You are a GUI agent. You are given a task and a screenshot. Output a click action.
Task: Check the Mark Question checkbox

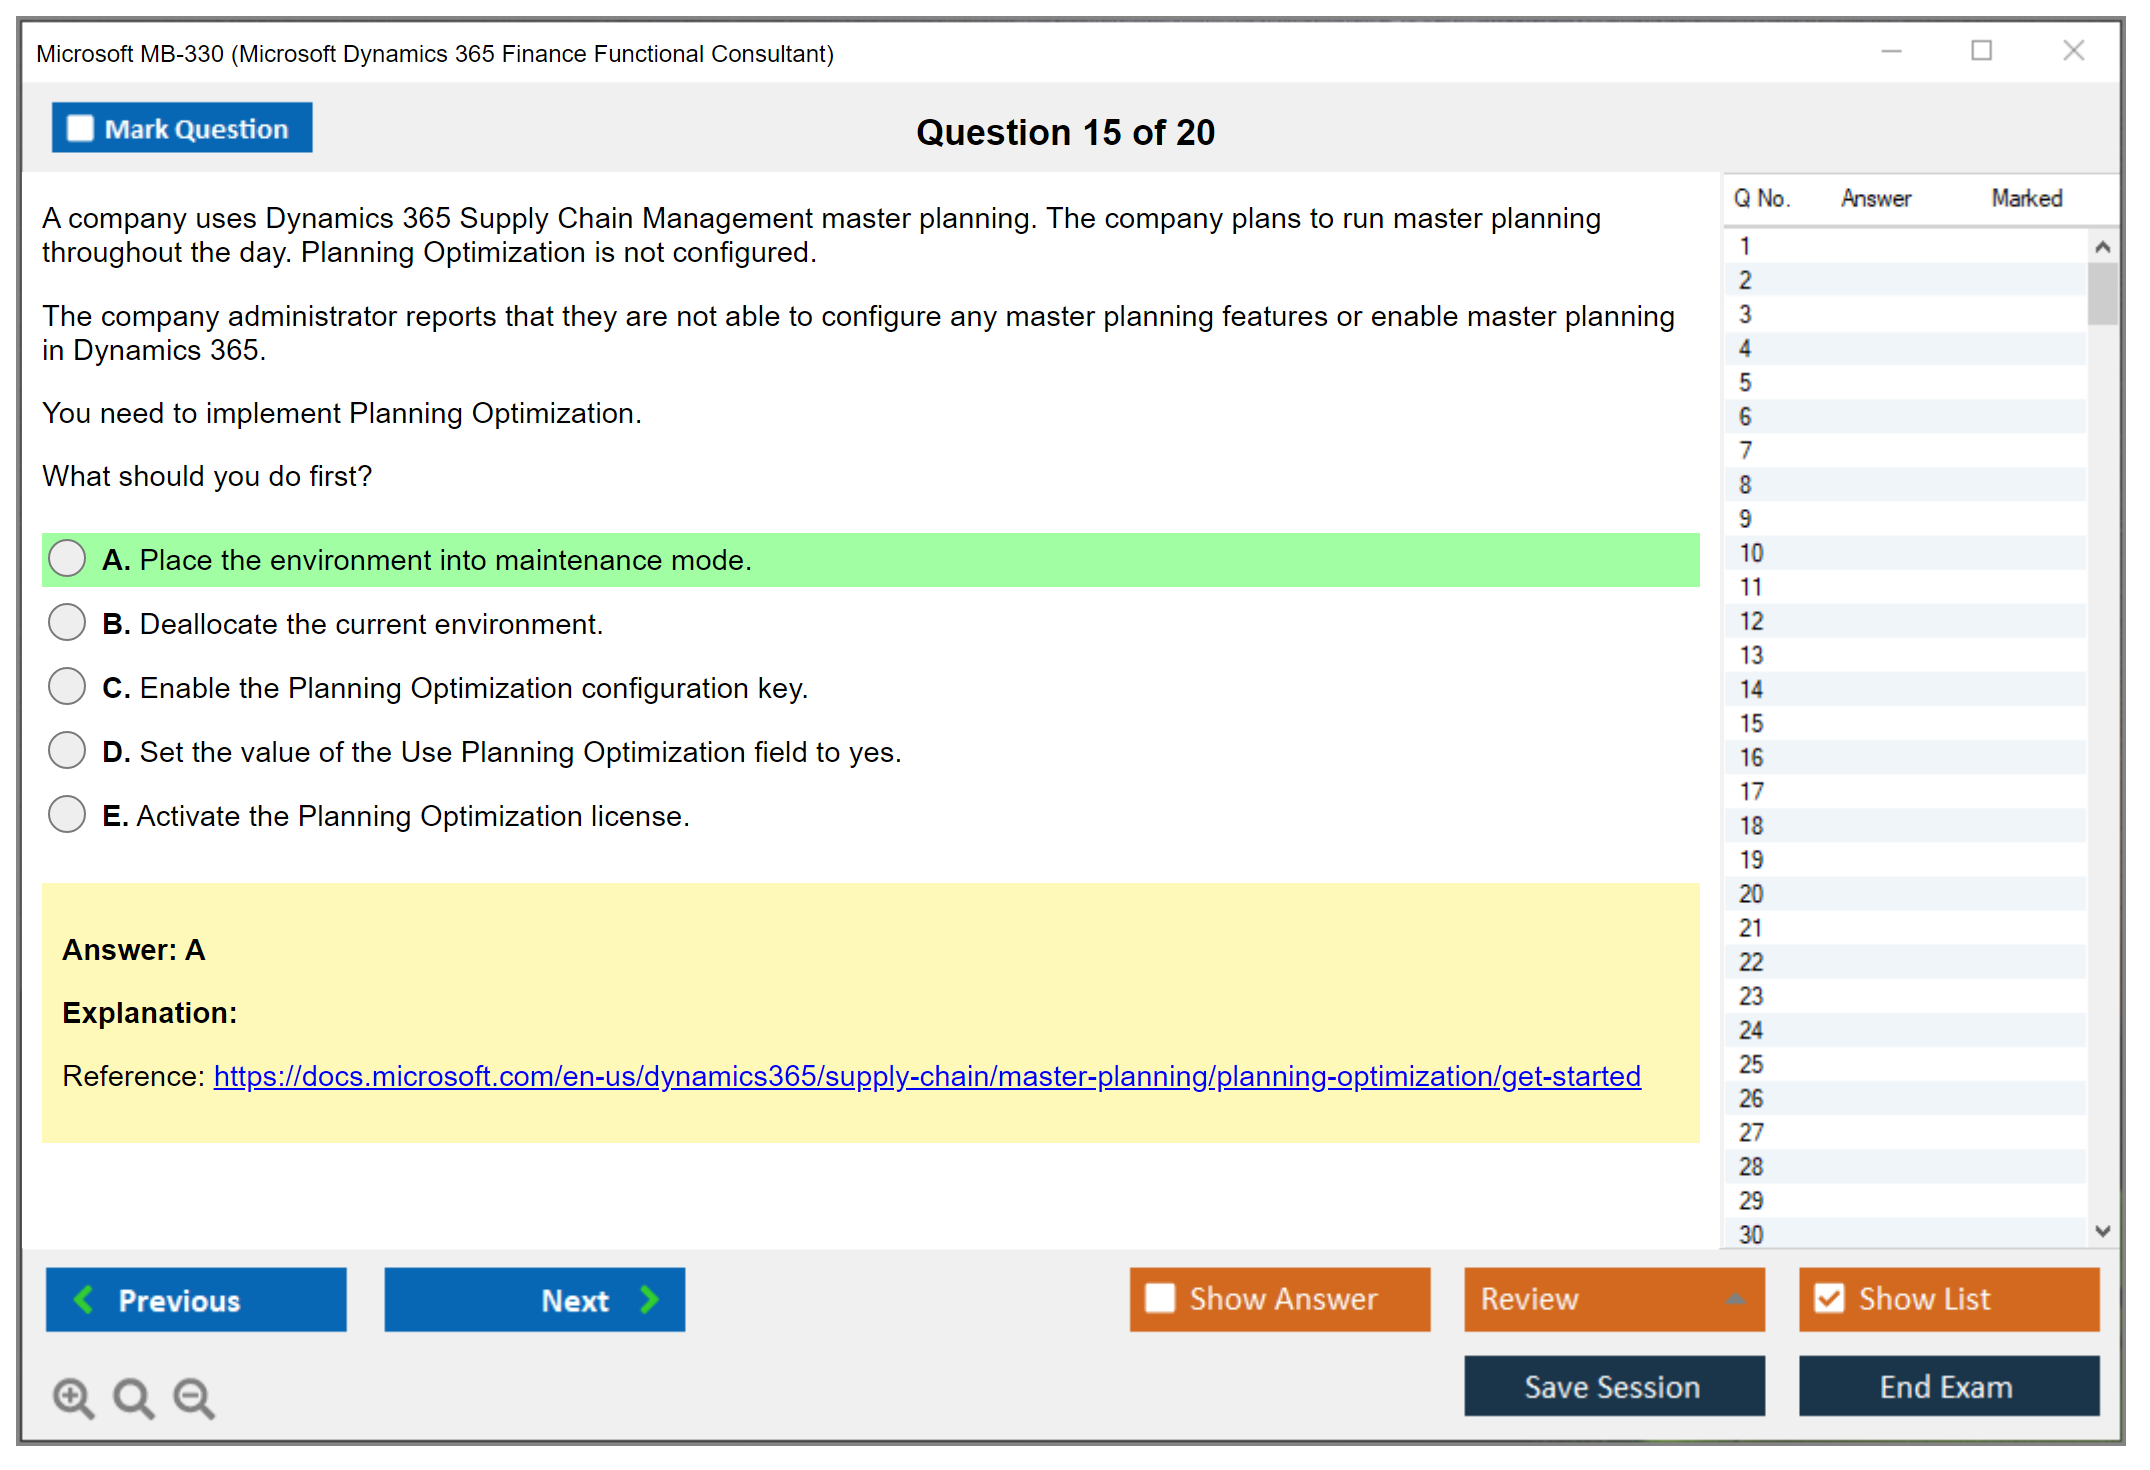80,128
